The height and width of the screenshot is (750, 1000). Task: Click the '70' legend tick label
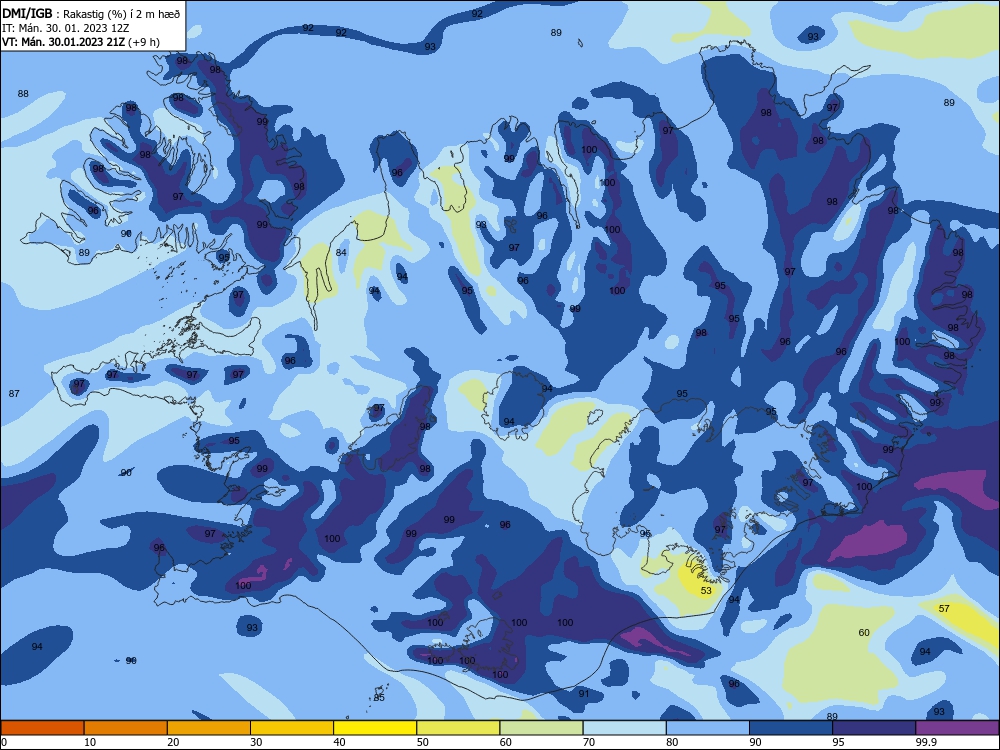tap(589, 742)
